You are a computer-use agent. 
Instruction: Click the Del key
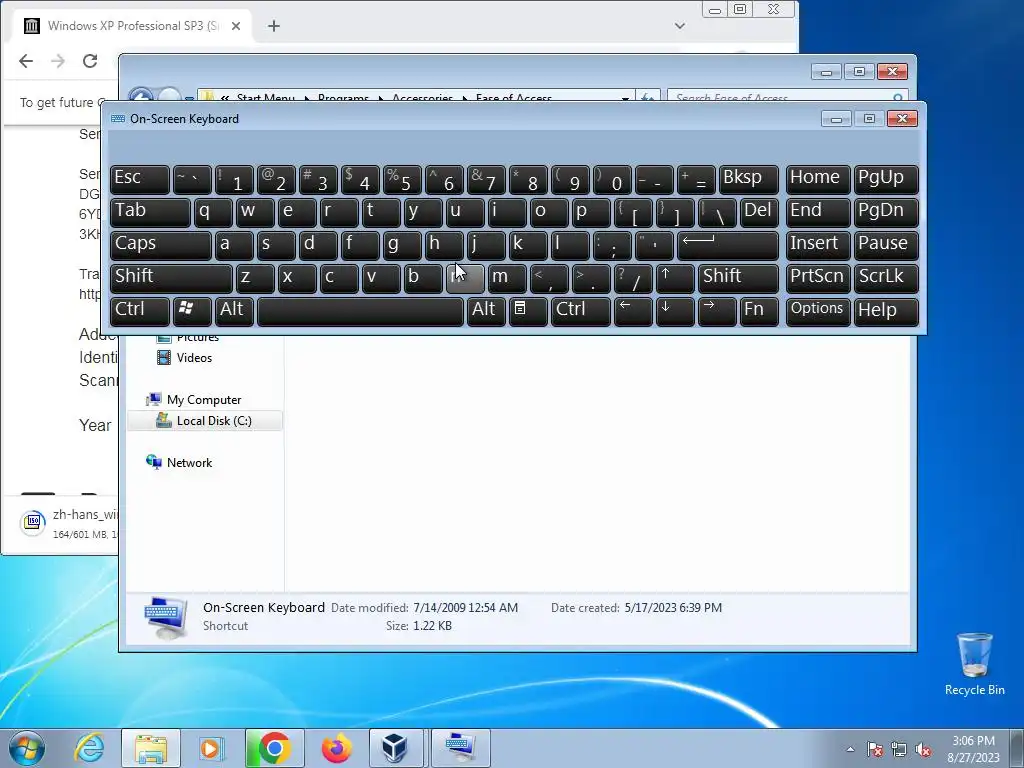click(x=759, y=212)
